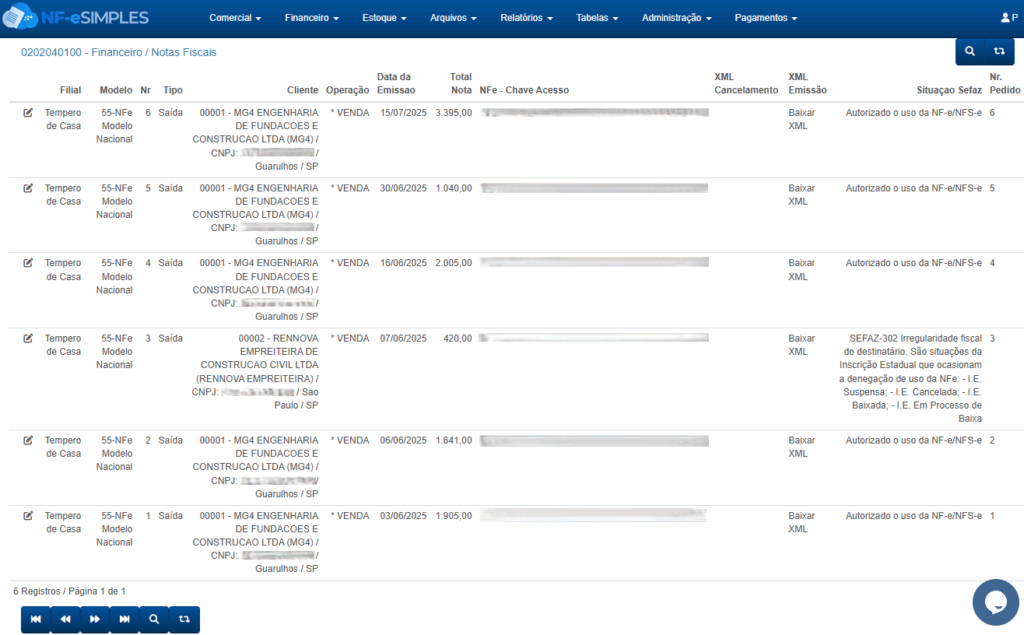Click the search icon button at top right

970,51
